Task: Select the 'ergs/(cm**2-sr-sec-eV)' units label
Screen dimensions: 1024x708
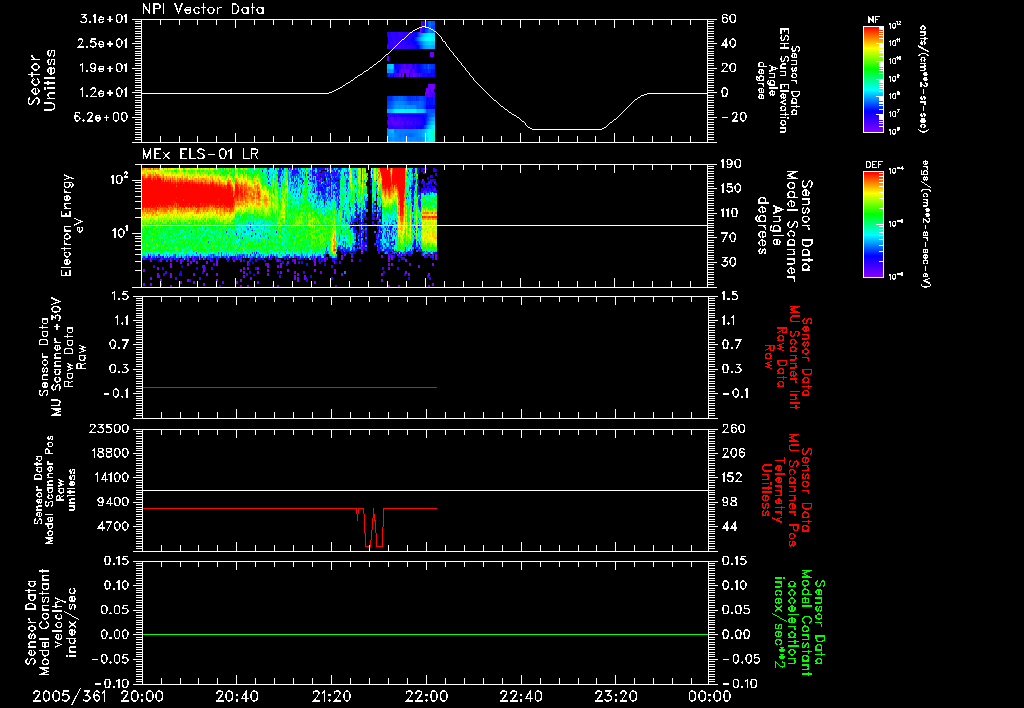Action: click(x=925, y=224)
